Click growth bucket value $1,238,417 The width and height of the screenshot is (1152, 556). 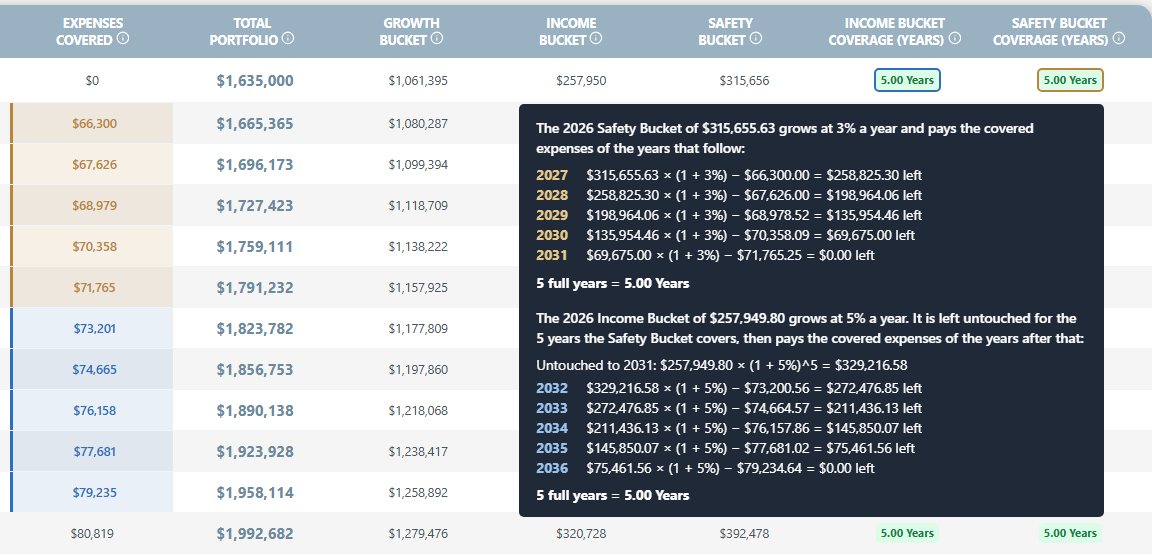pos(418,452)
